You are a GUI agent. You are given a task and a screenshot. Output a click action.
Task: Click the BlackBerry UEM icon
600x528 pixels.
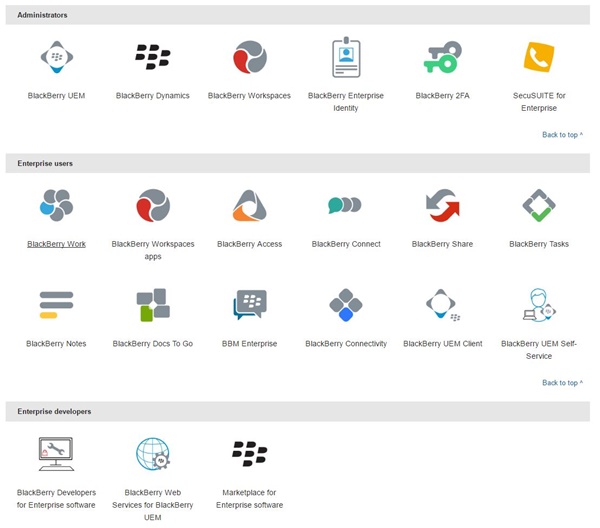pos(56,58)
